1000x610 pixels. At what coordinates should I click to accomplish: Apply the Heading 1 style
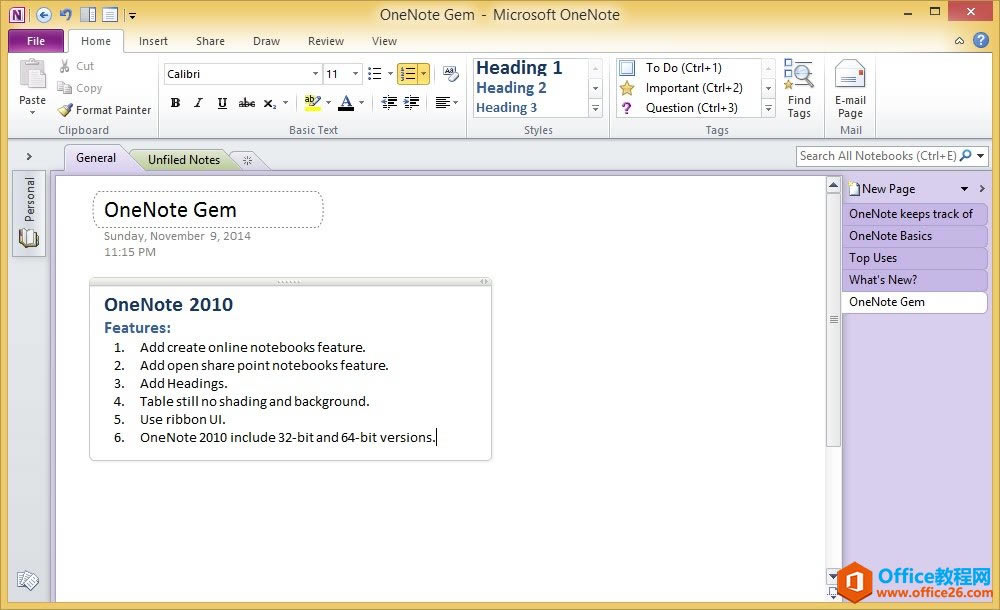519,68
